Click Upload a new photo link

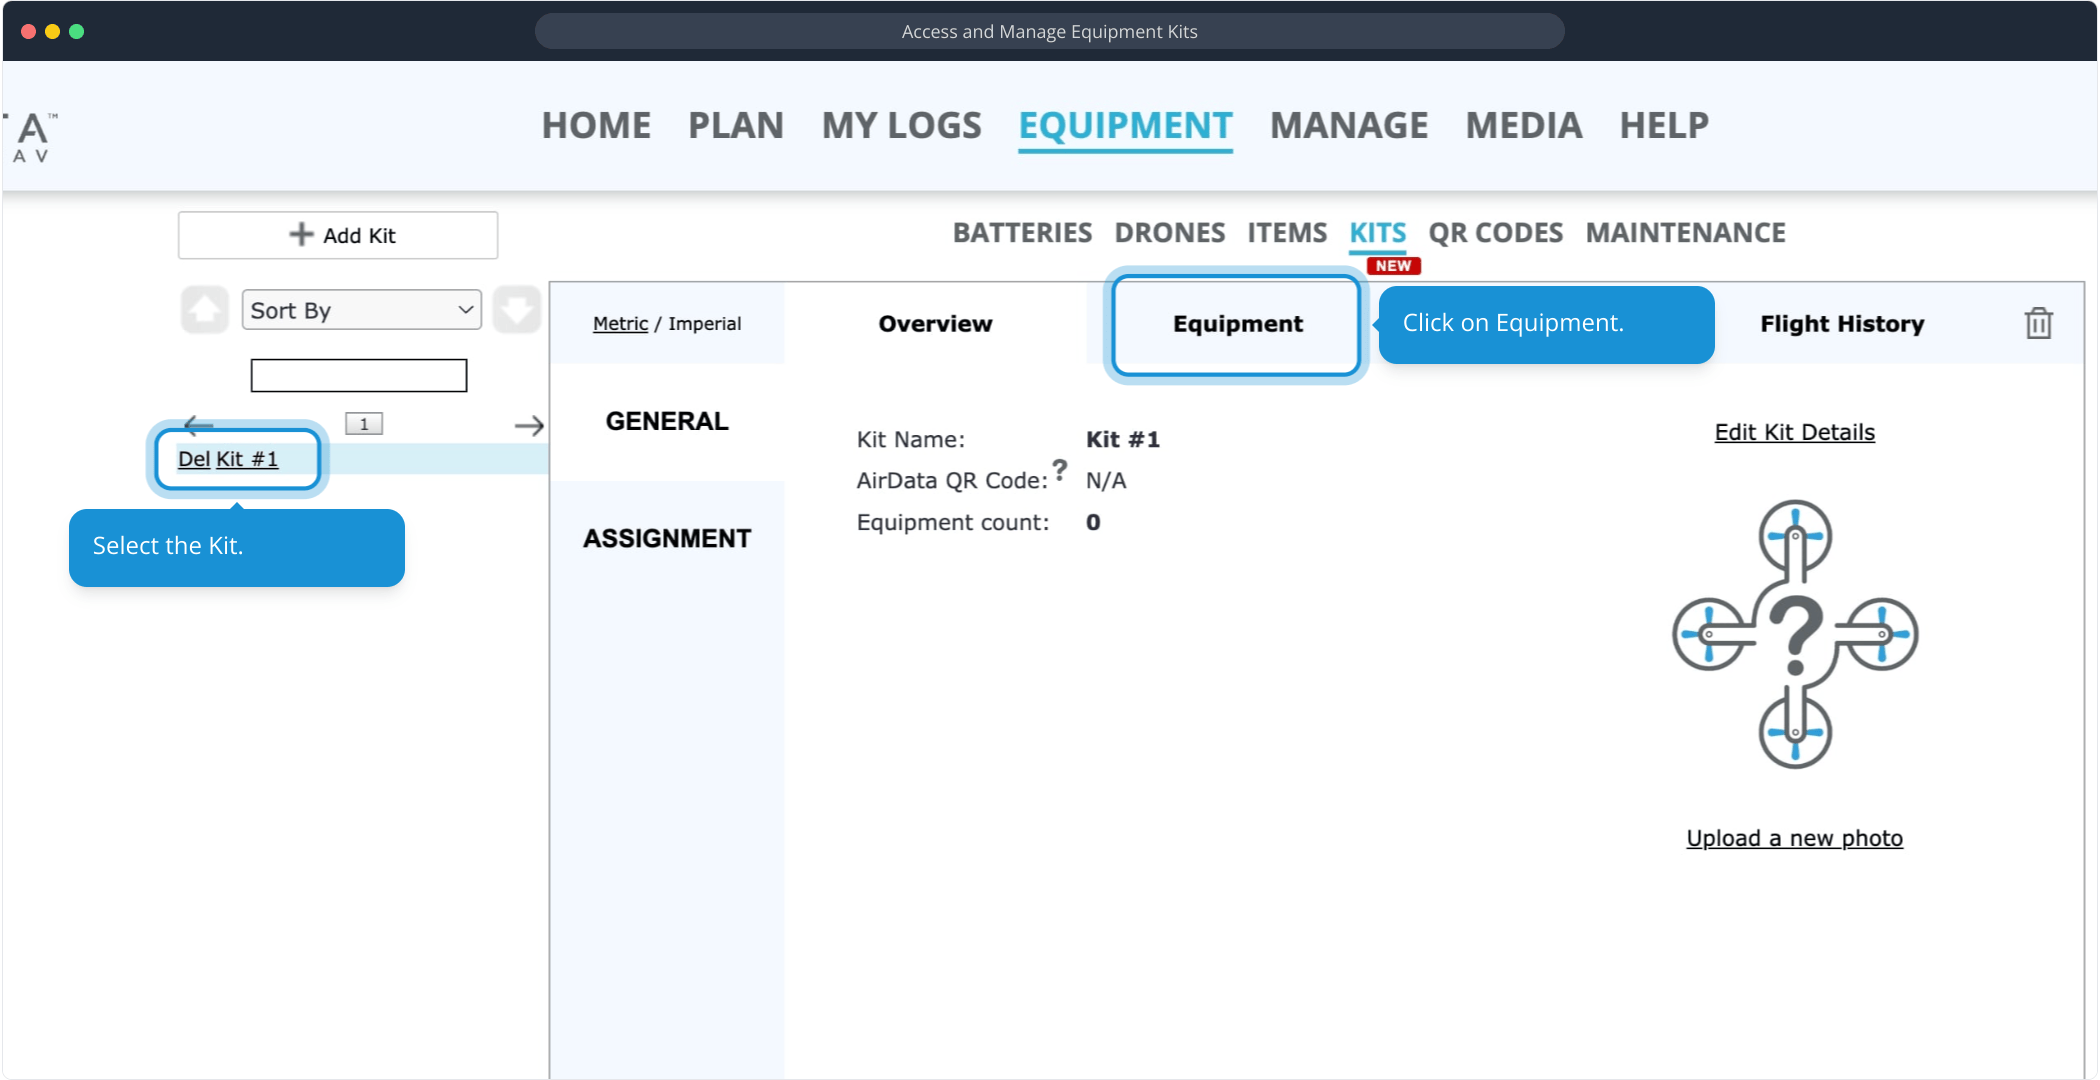point(1794,838)
